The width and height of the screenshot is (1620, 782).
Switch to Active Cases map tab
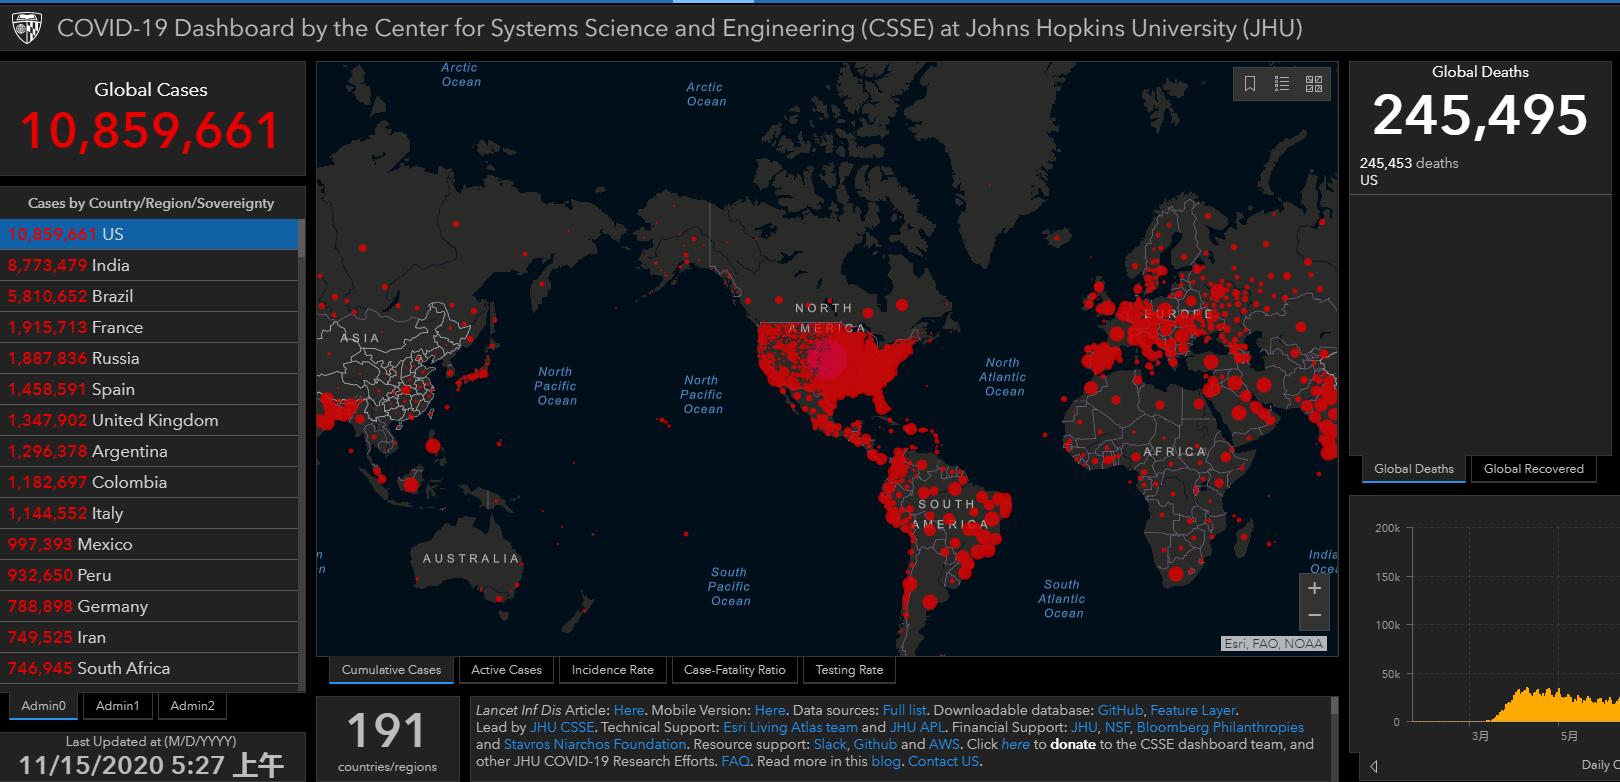(x=506, y=670)
